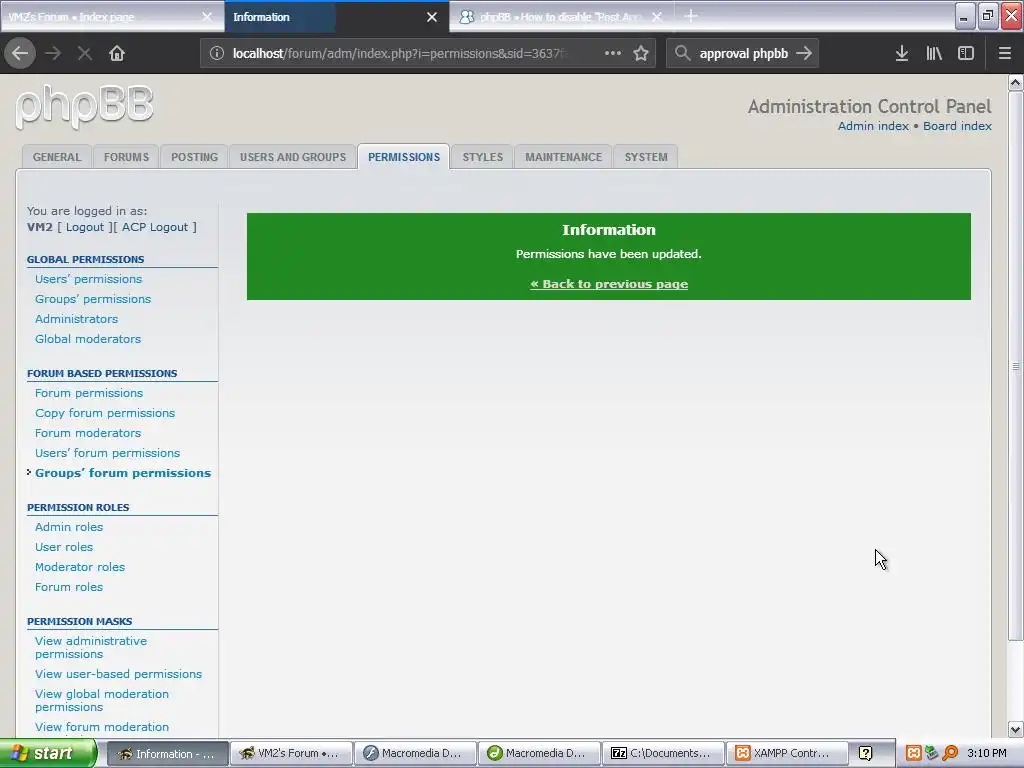Click the Start button
The width and height of the screenshot is (1024, 768).
click(48, 753)
